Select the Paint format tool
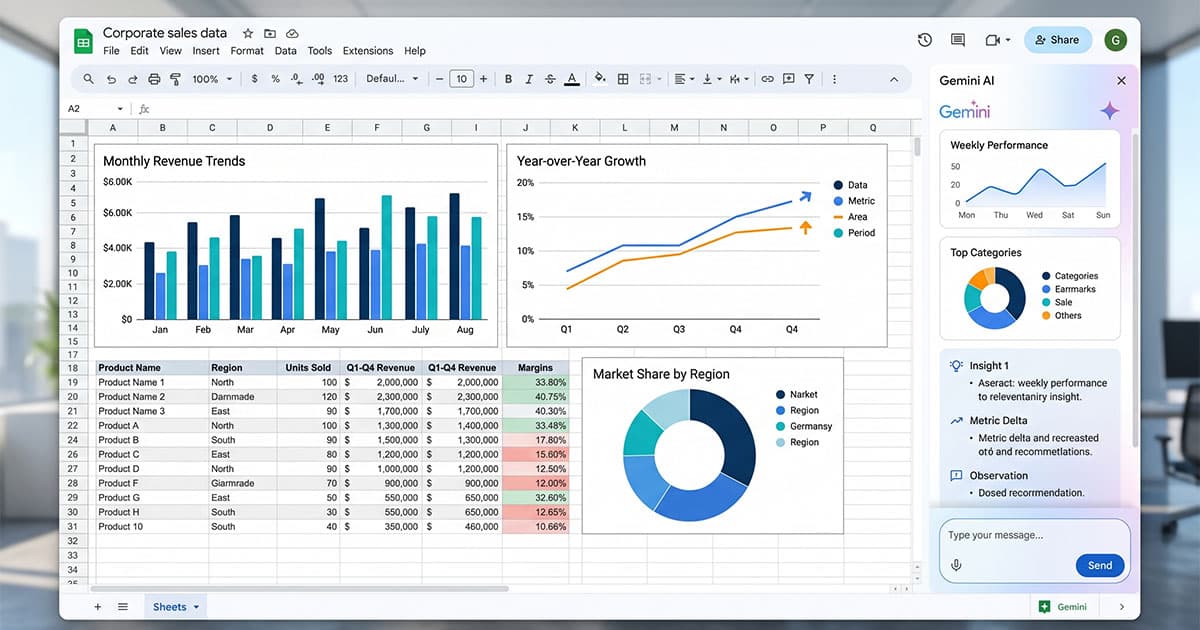This screenshot has width=1200, height=630. click(175, 78)
